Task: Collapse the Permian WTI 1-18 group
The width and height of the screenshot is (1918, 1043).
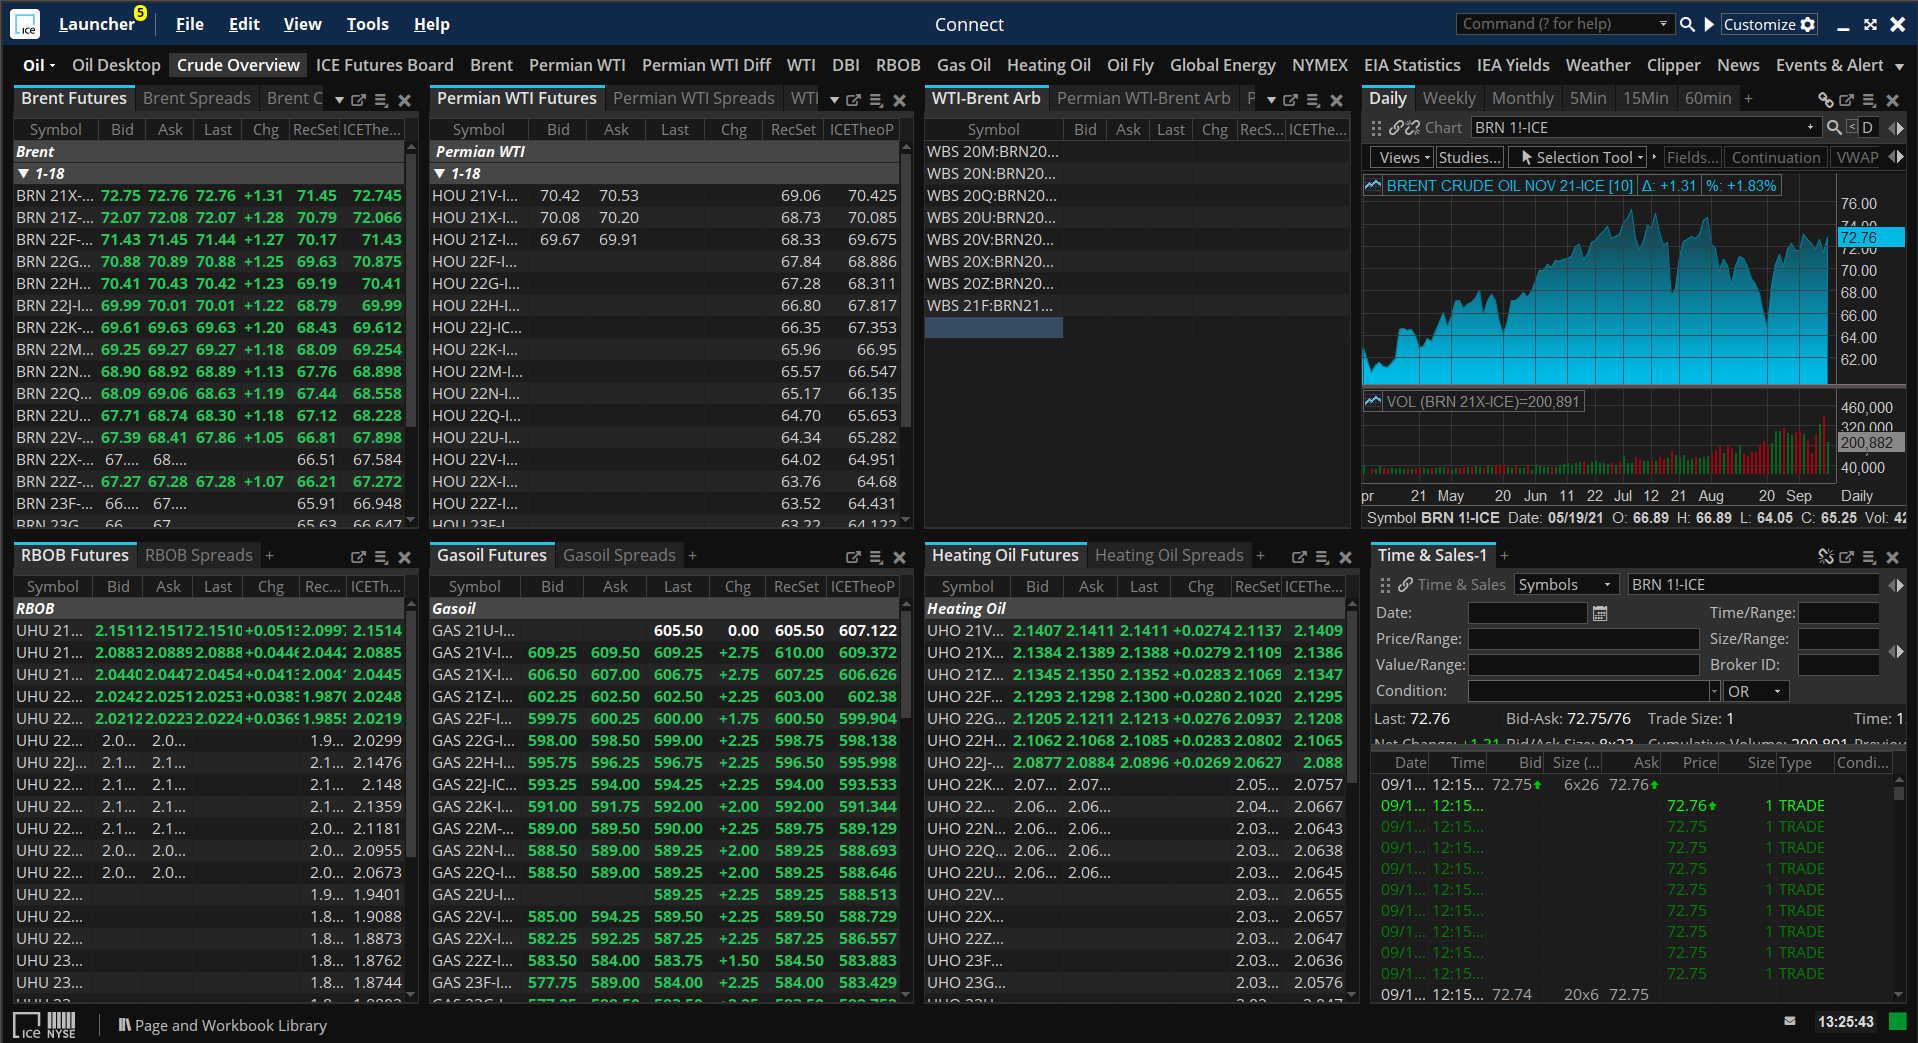Action: pyautogui.click(x=439, y=174)
